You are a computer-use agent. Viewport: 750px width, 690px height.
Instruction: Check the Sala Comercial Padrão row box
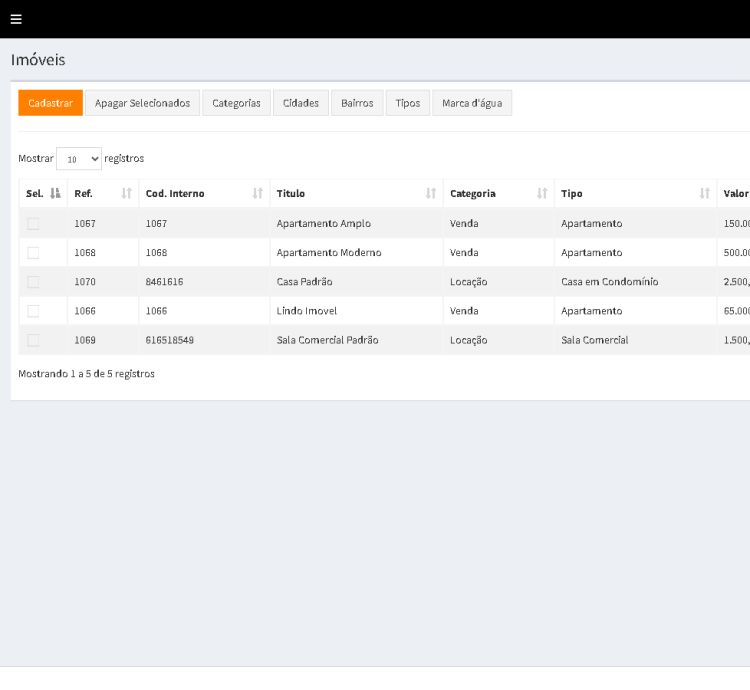tap(33, 340)
